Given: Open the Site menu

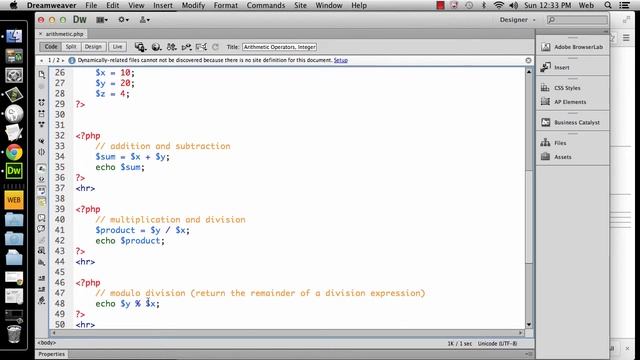Looking at the screenshot, I should point(300,5).
